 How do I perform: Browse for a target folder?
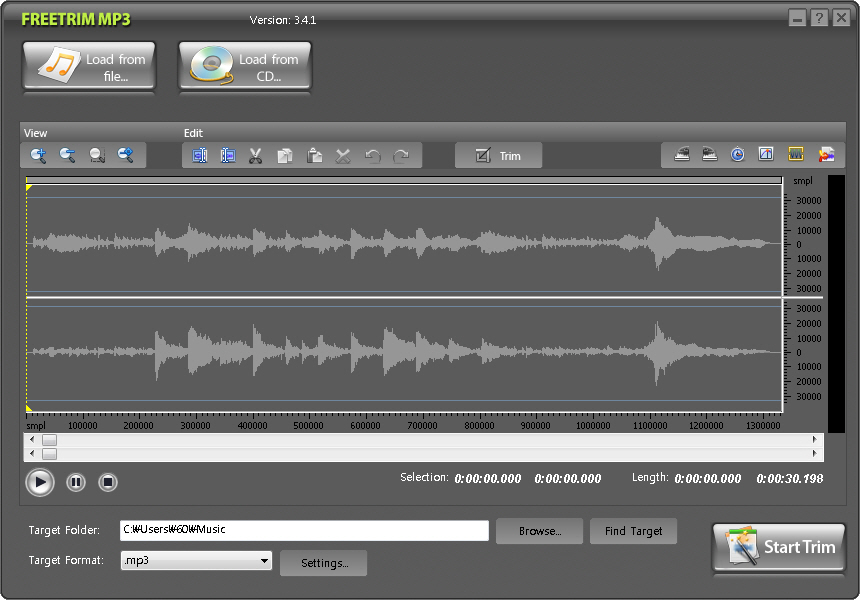[x=540, y=531]
